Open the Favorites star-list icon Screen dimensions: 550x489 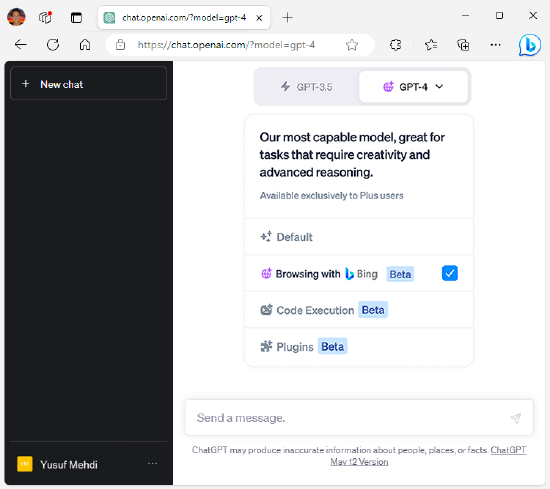[x=431, y=45]
